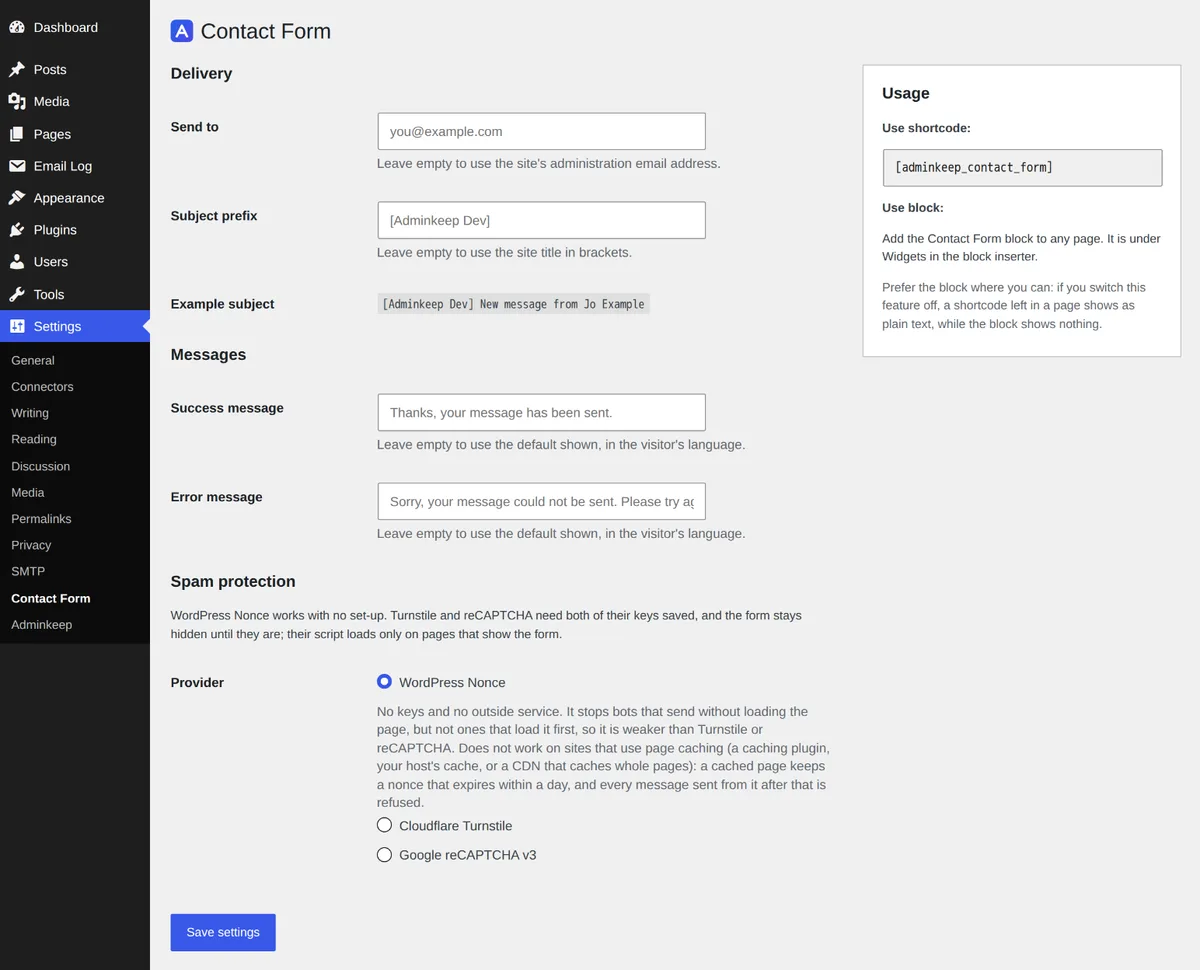Click the example subject code text
This screenshot has height=970, width=1200.
(513, 304)
